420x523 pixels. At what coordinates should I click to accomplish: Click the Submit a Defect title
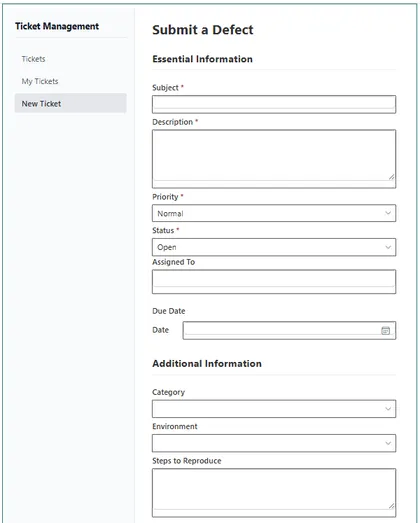(203, 30)
